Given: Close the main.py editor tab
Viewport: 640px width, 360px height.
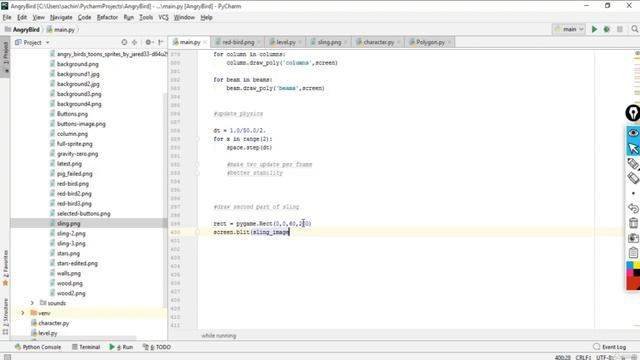Looking at the screenshot, I should (x=205, y=42).
